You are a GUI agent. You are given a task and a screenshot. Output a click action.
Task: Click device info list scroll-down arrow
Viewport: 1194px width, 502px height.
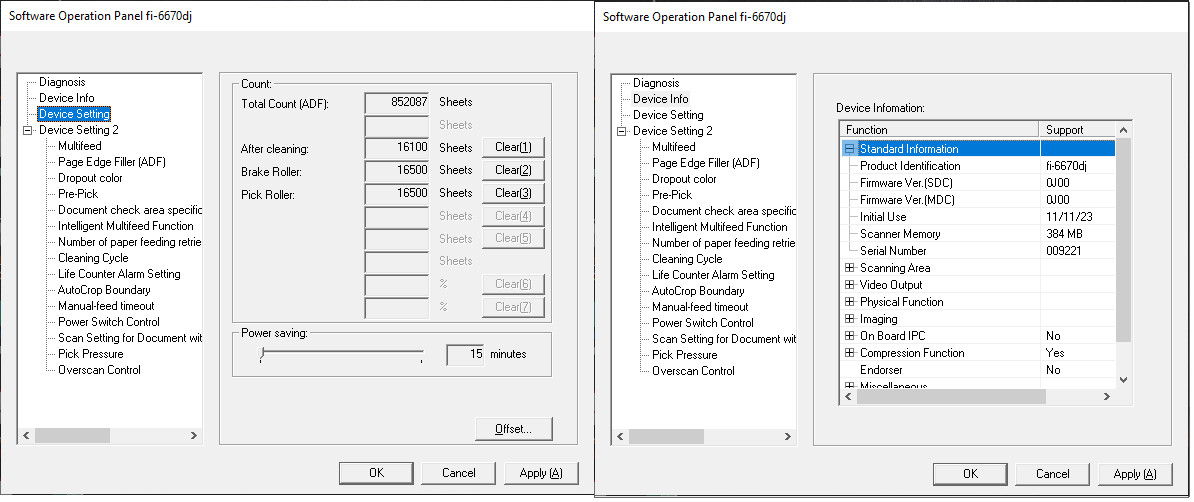click(1123, 379)
